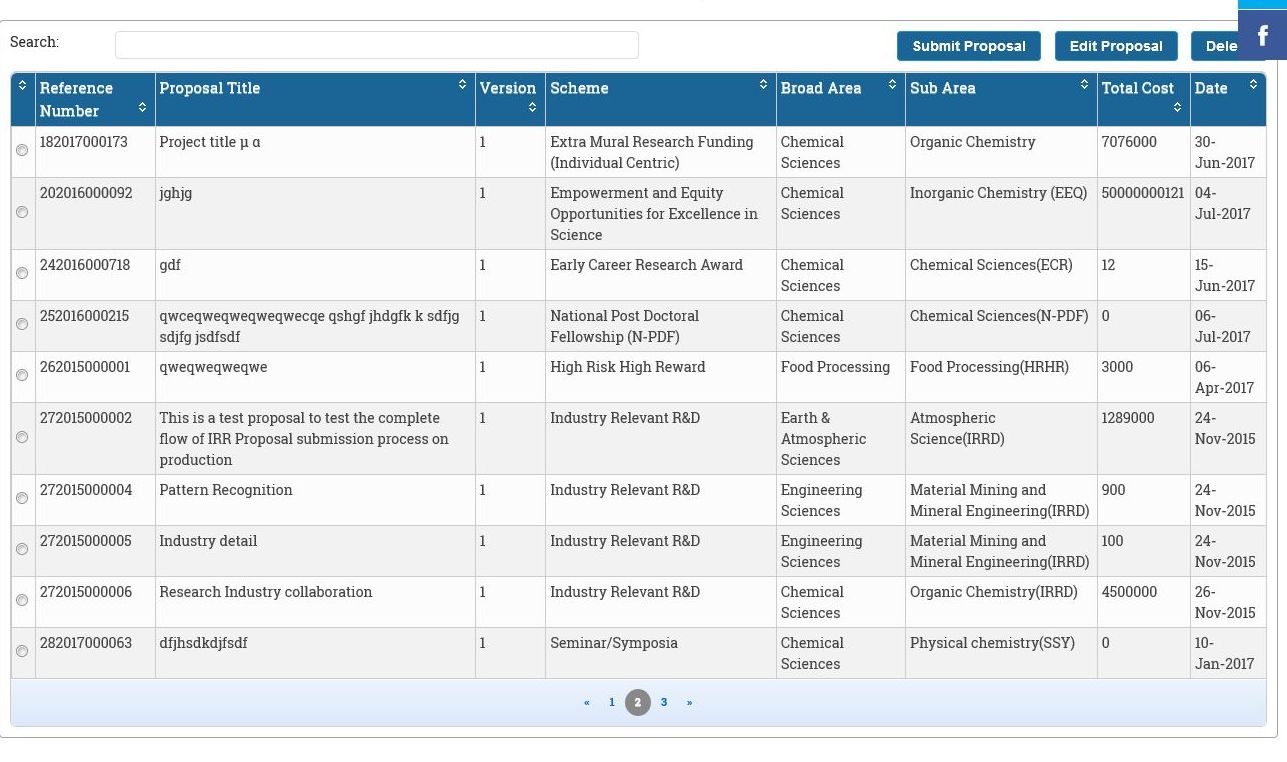The image size is (1287, 762).
Task: Click the total cost value 7076000
Action: click(x=1129, y=142)
